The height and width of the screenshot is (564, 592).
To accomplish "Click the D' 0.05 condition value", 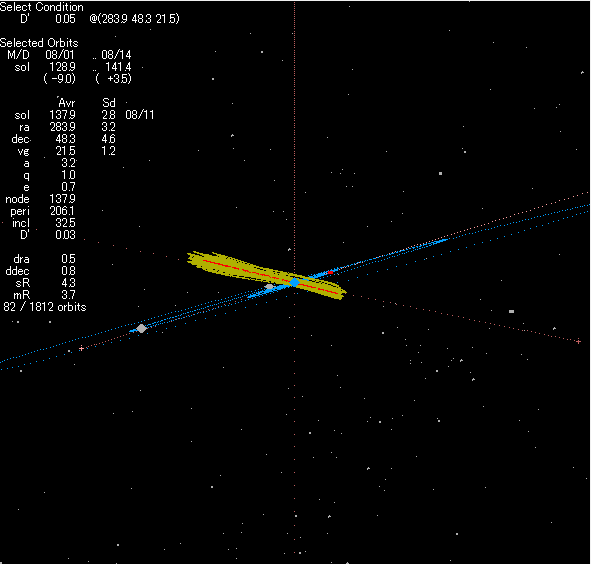I will point(48,19).
